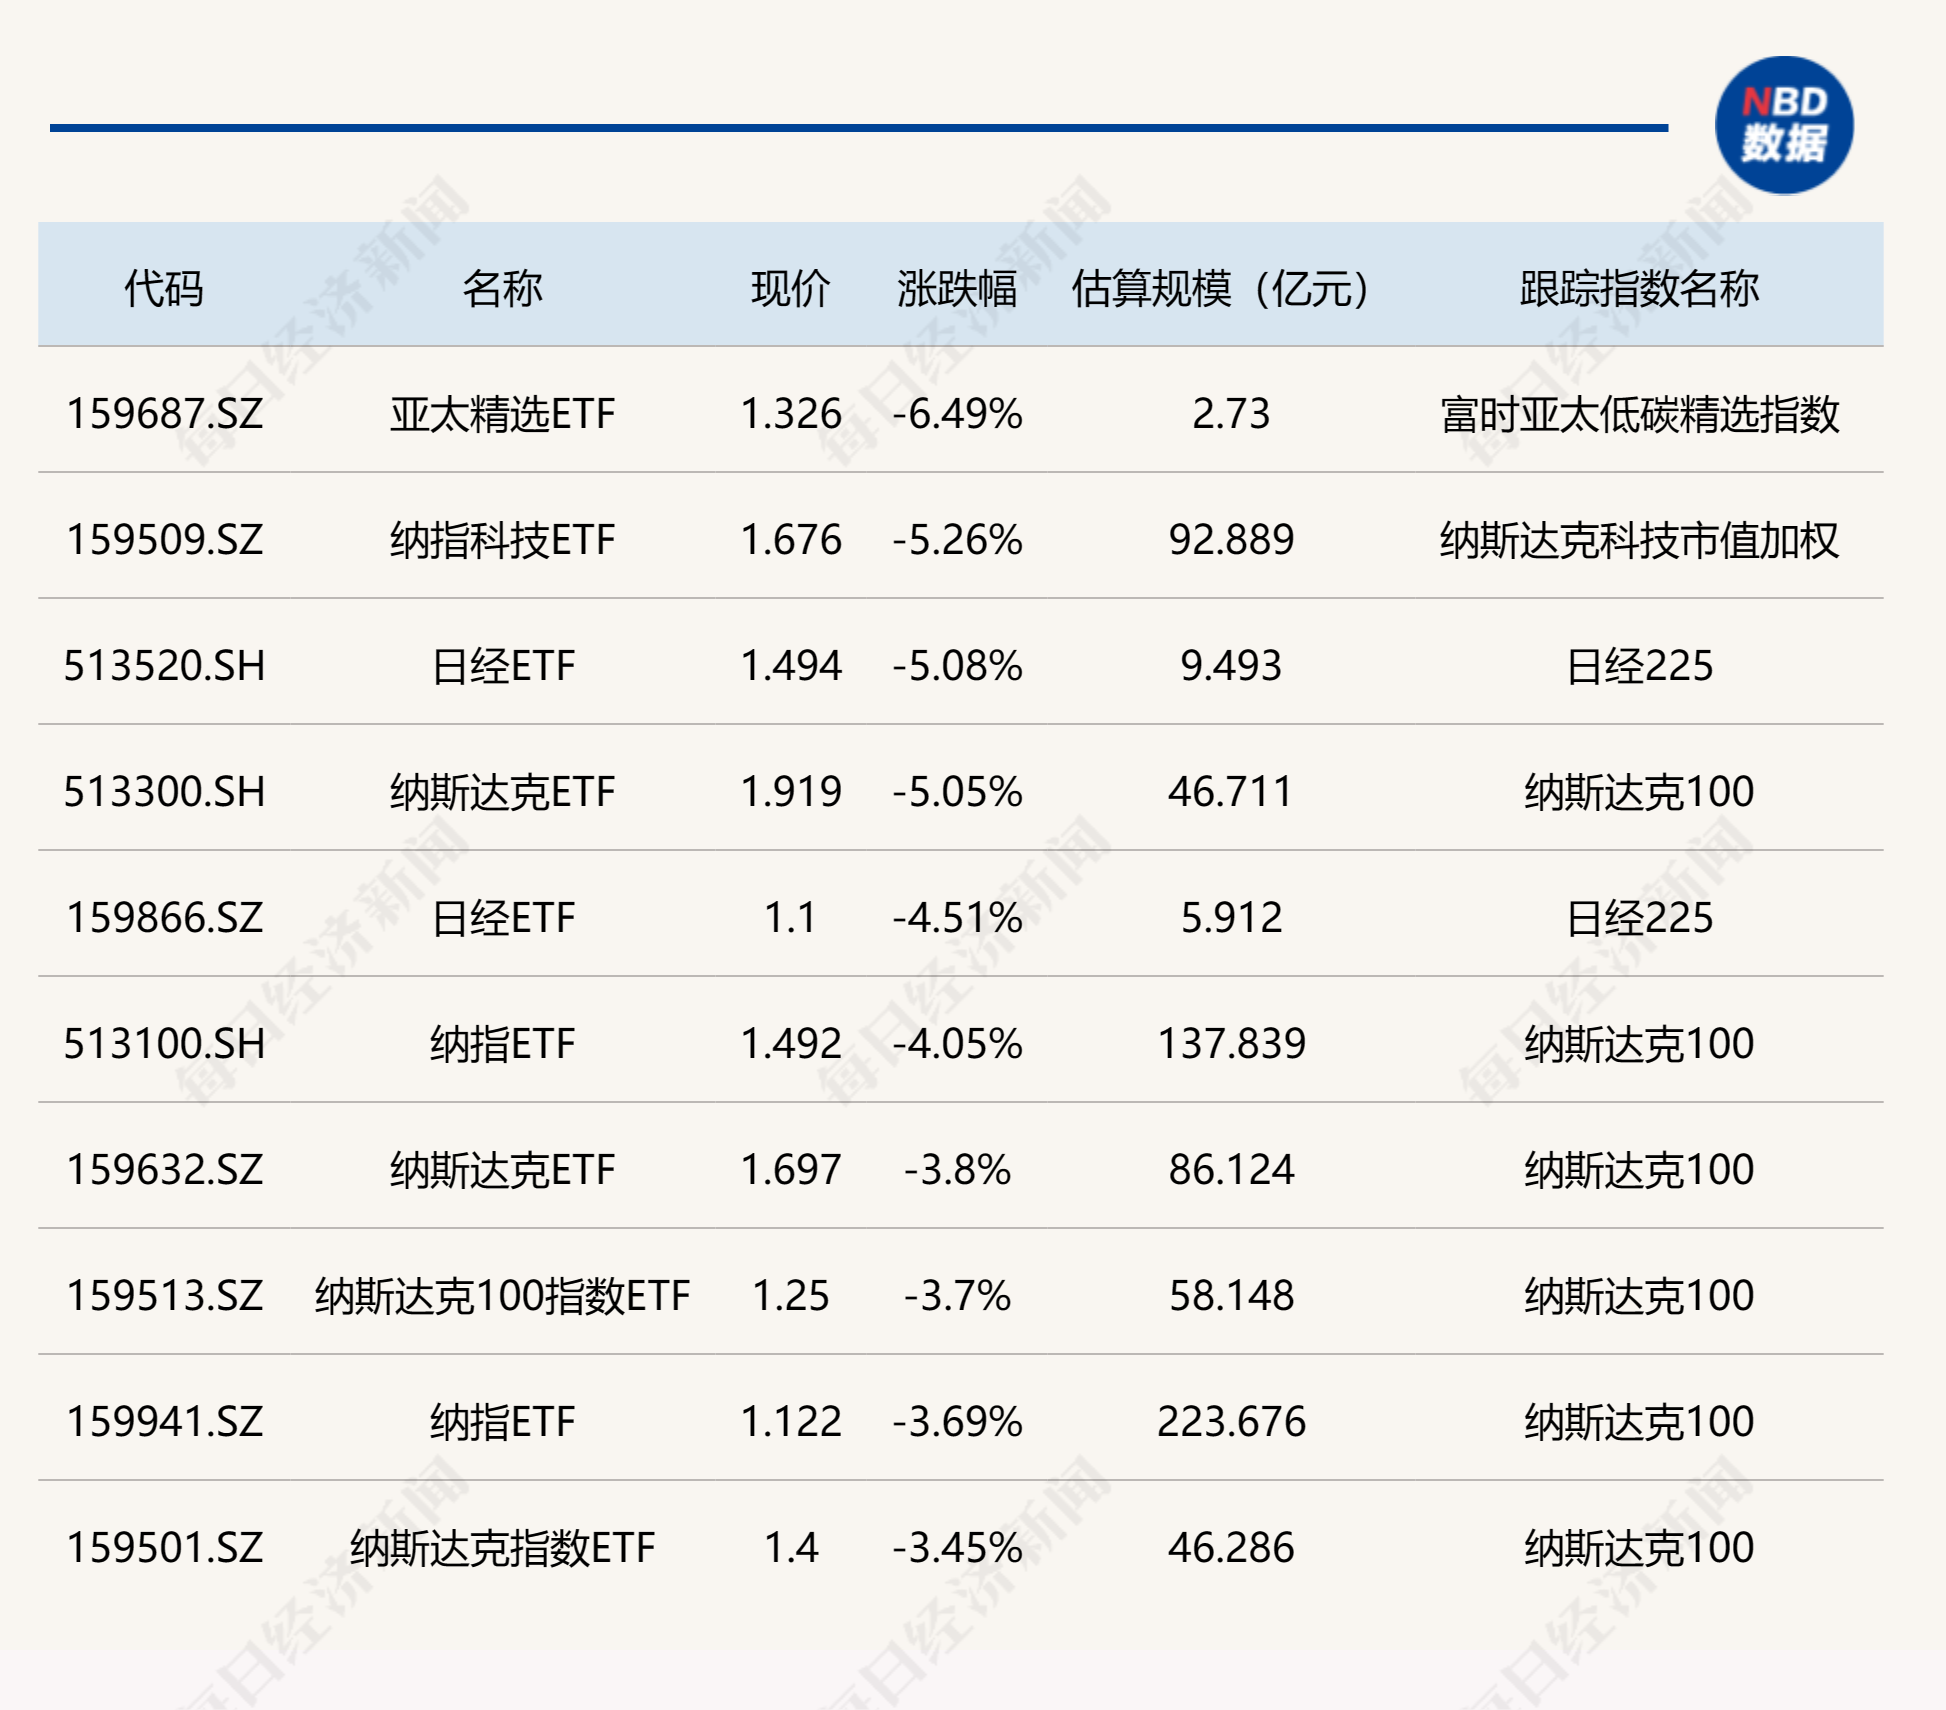Click 纳斯达克ETF in the 513300.SH row
Viewport: 1946px width, 1710px height.
[x=502, y=792]
